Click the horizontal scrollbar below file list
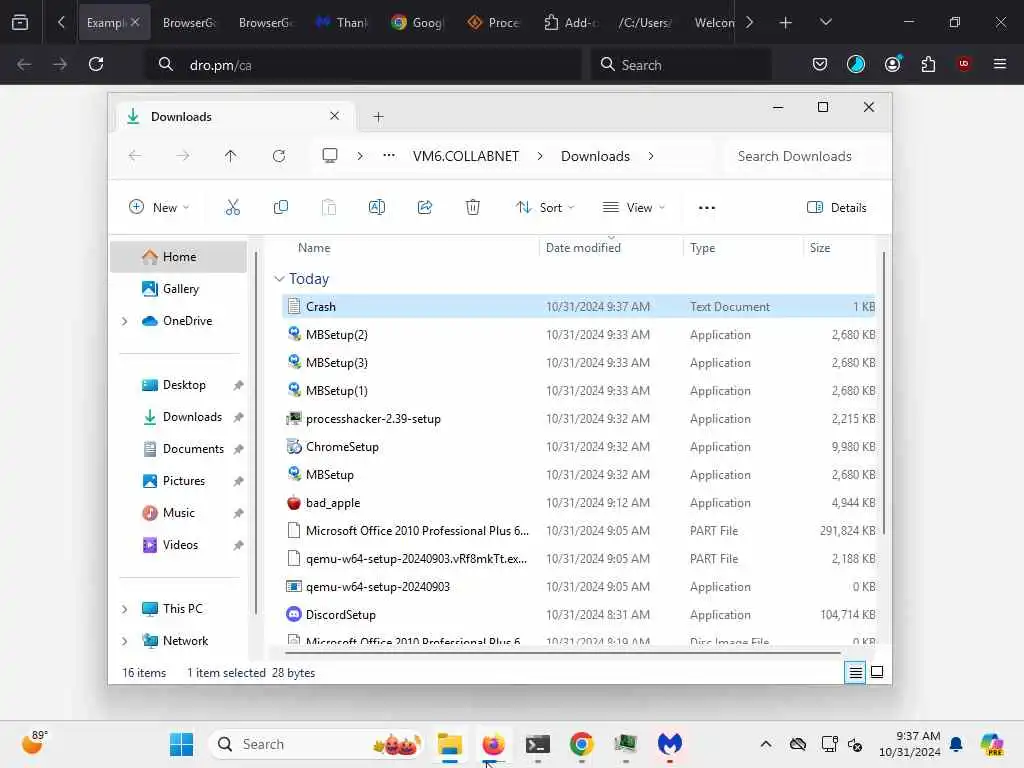The width and height of the screenshot is (1024, 768). point(563,652)
